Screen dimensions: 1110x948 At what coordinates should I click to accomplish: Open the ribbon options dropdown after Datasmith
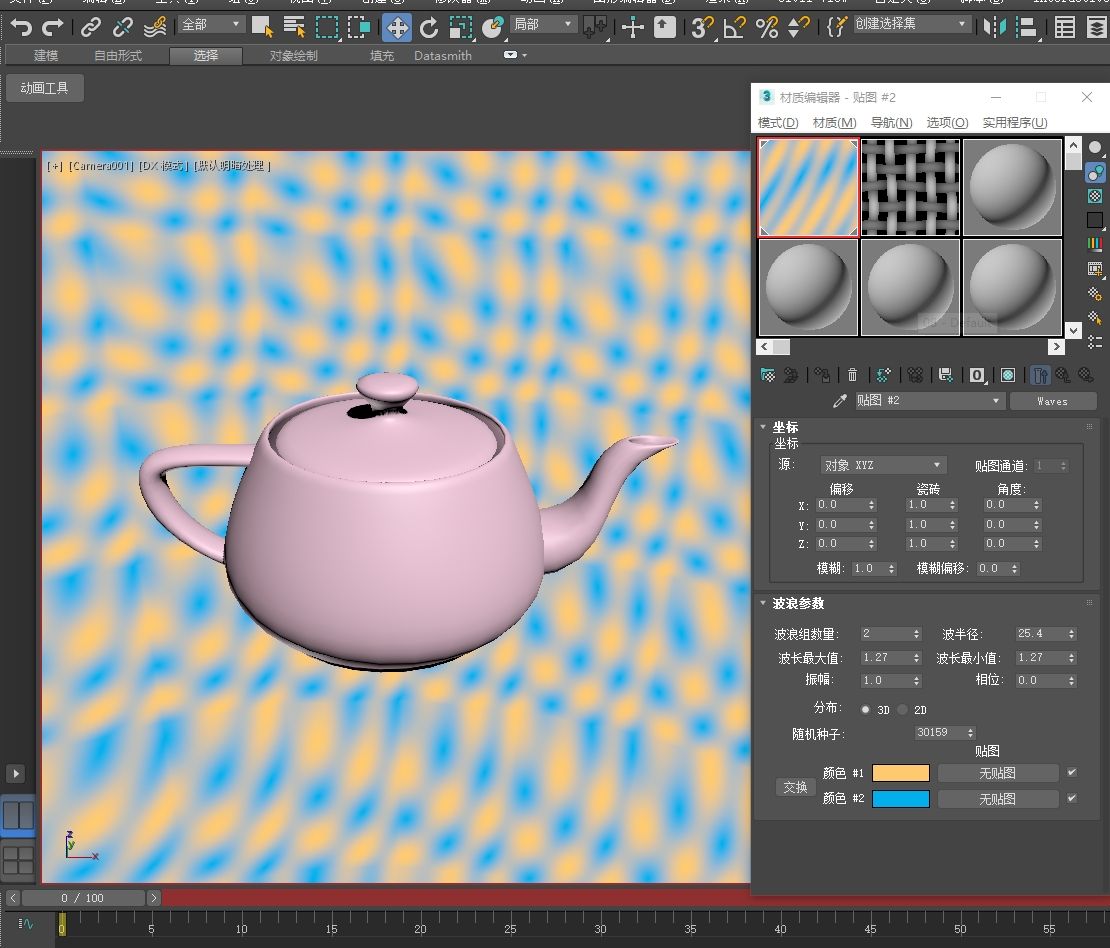pos(515,55)
